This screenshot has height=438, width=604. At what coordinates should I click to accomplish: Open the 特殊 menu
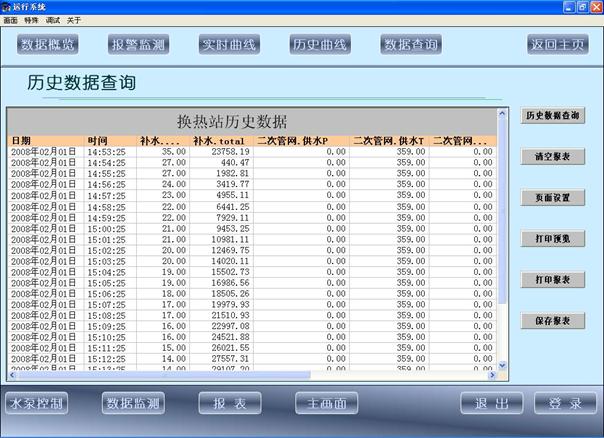click(31, 20)
